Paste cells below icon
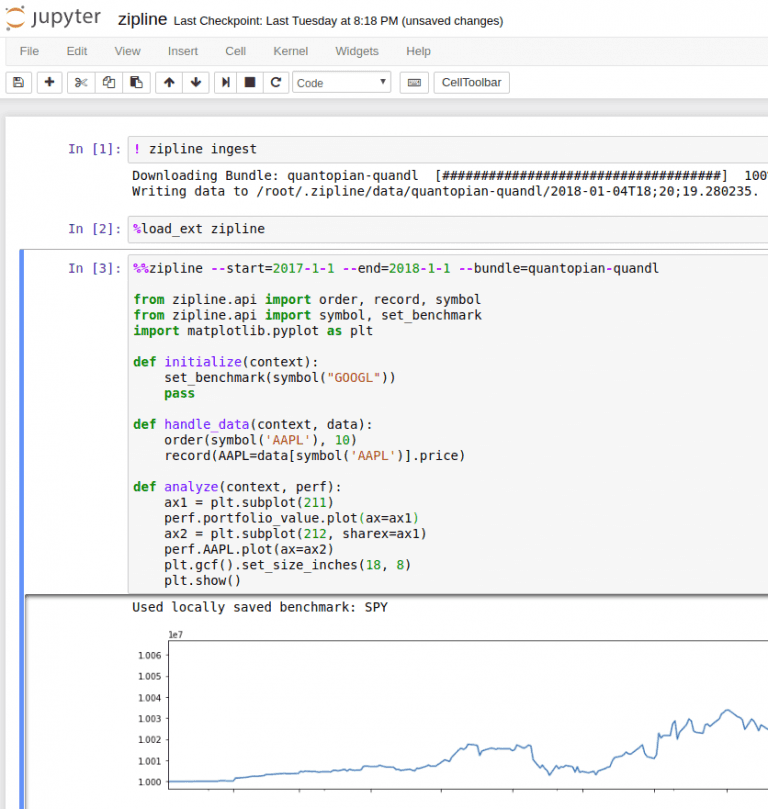The width and height of the screenshot is (768, 809). (136, 83)
